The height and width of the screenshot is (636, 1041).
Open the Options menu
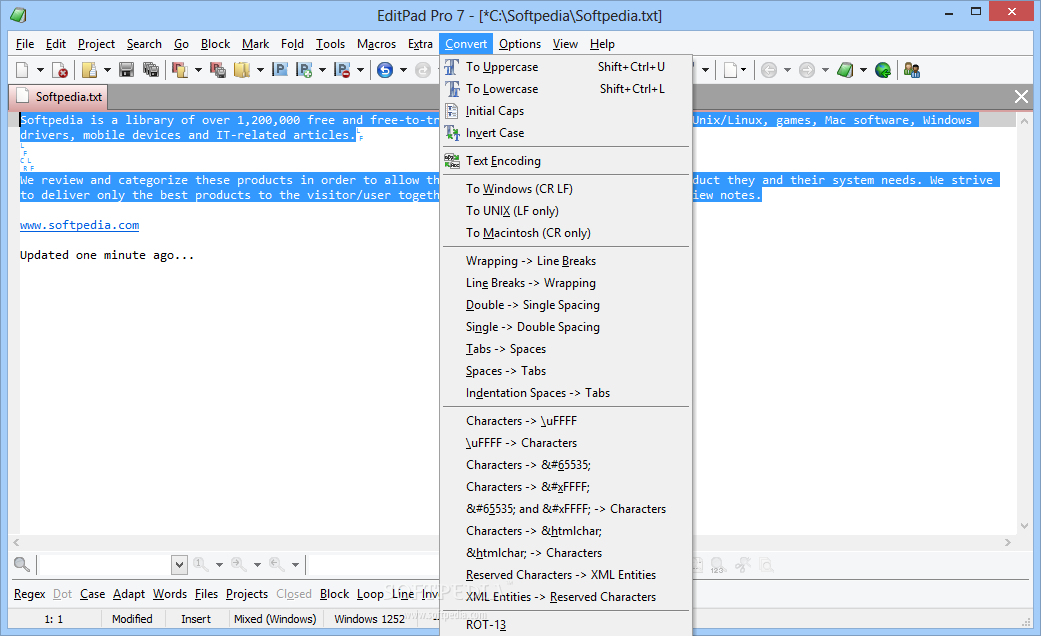(520, 44)
